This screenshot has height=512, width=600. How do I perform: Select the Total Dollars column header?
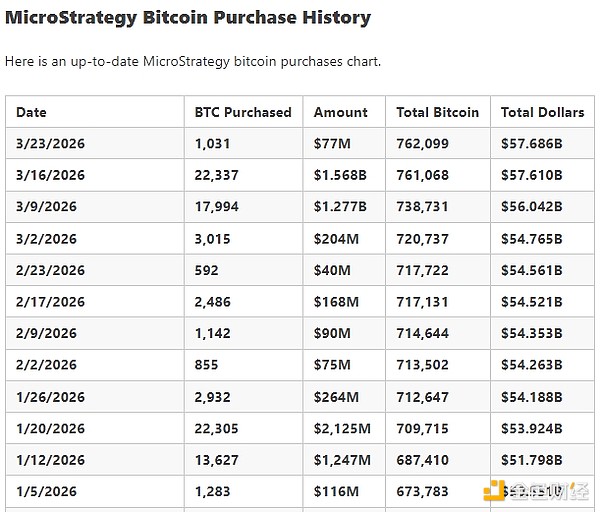pyautogui.click(x=542, y=112)
